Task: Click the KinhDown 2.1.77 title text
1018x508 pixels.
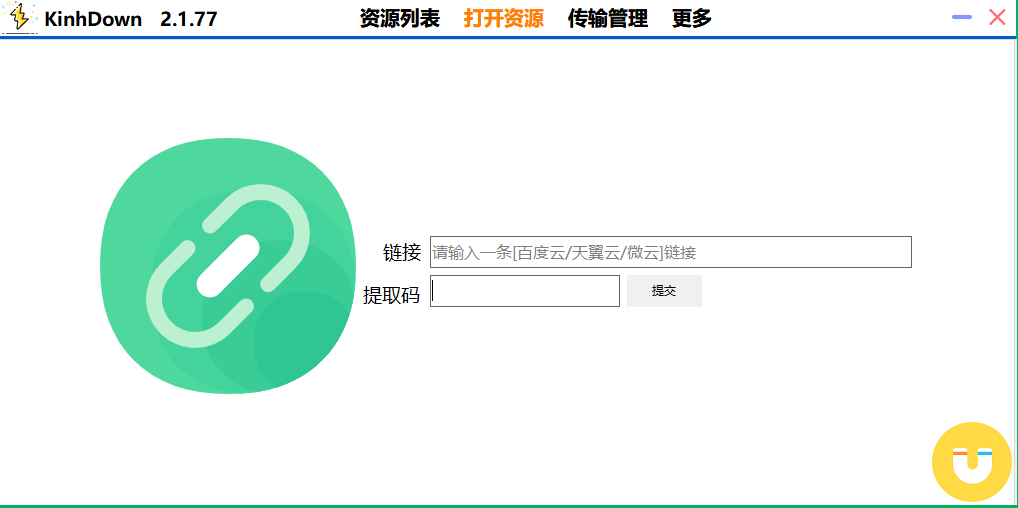Action: pyautogui.click(x=130, y=19)
